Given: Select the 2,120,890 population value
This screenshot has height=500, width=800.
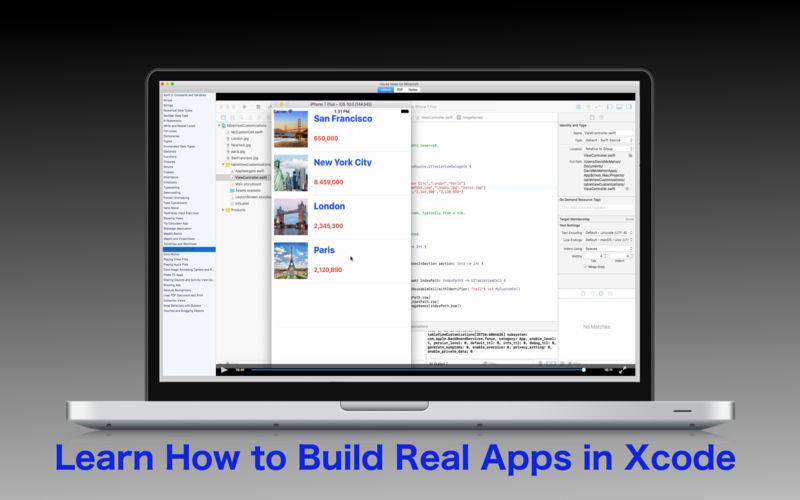Looking at the screenshot, I should tap(328, 270).
